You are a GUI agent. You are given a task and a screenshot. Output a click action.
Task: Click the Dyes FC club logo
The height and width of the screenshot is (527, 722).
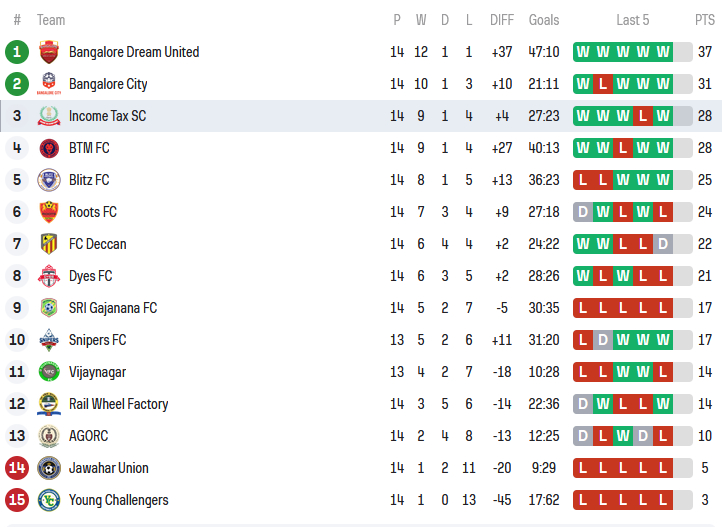pos(49,276)
